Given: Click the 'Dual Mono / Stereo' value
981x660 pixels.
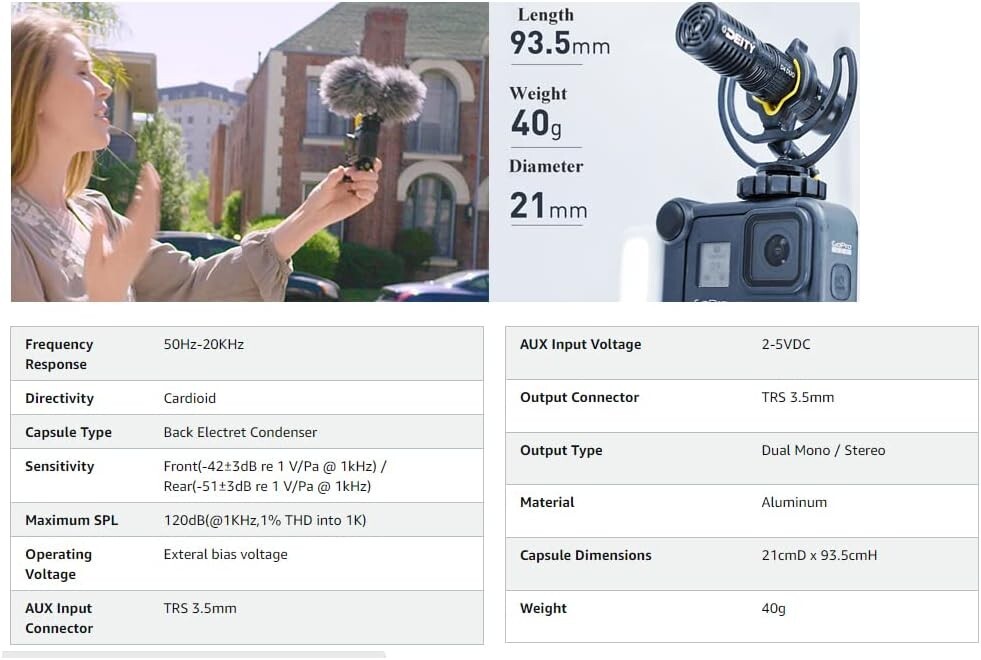Looking at the screenshot, I should click(823, 450).
